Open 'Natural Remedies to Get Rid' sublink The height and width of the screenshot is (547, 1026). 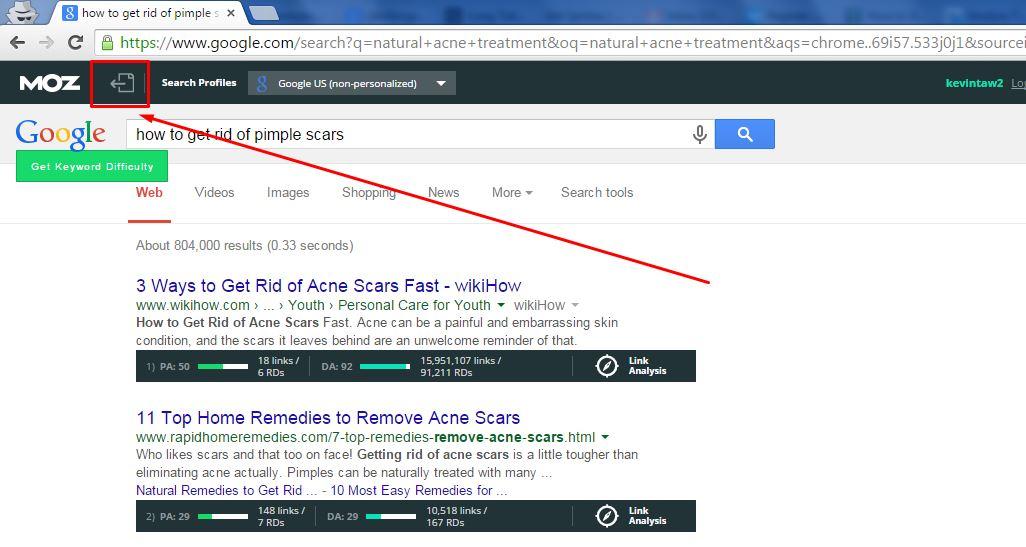[x=226, y=491]
